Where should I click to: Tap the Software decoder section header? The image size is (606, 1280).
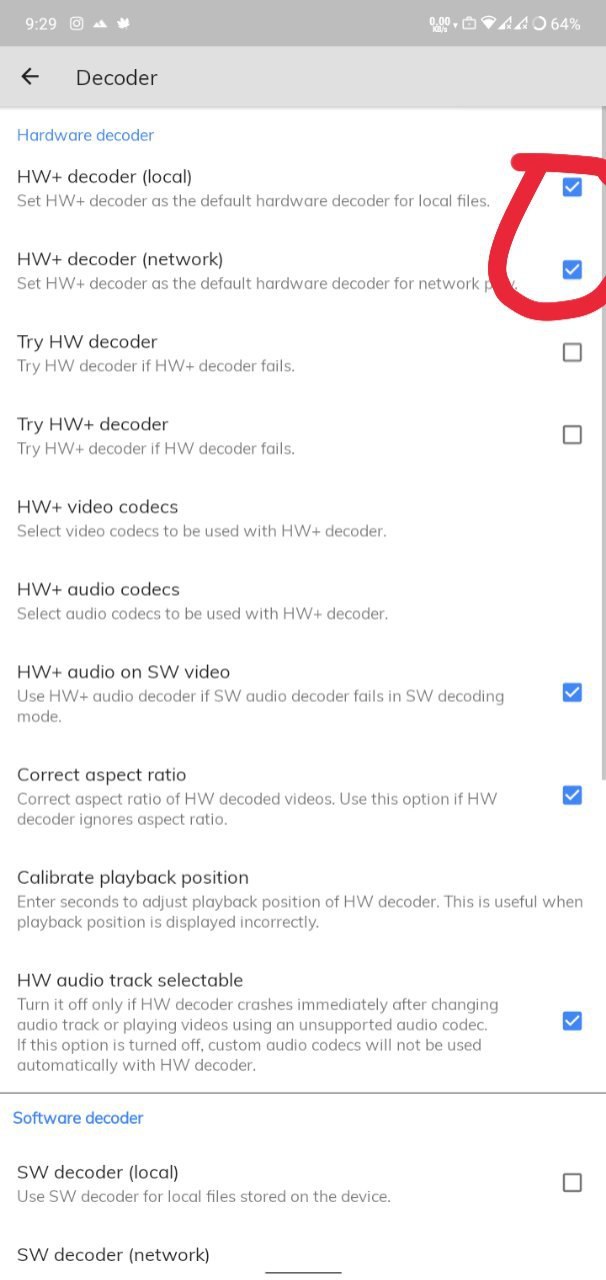point(78,1118)
